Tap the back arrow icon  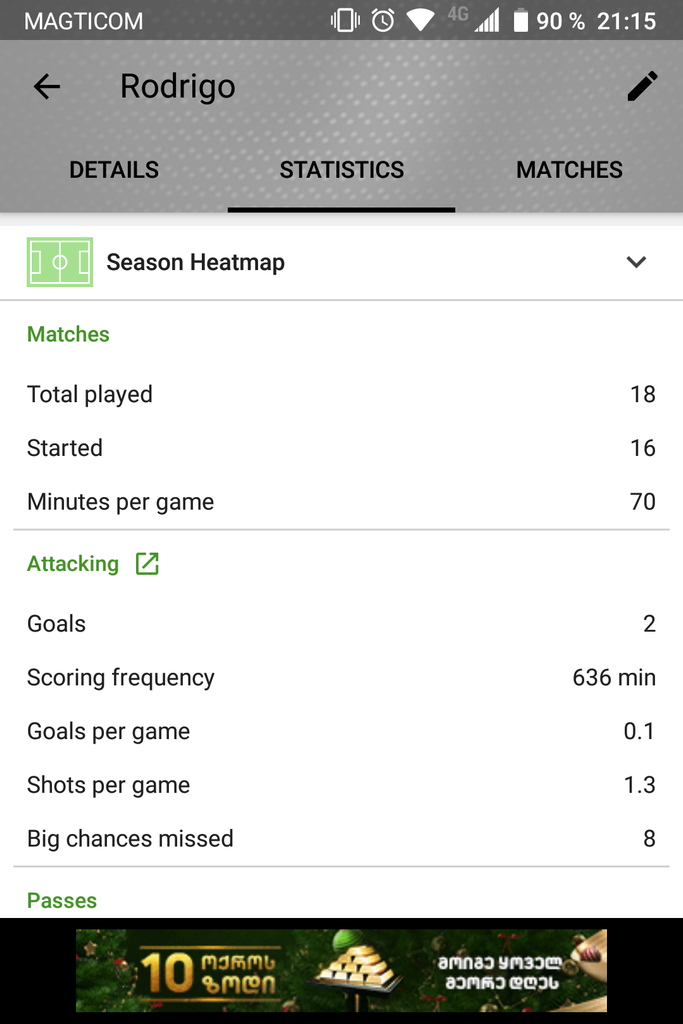(47, 87)
